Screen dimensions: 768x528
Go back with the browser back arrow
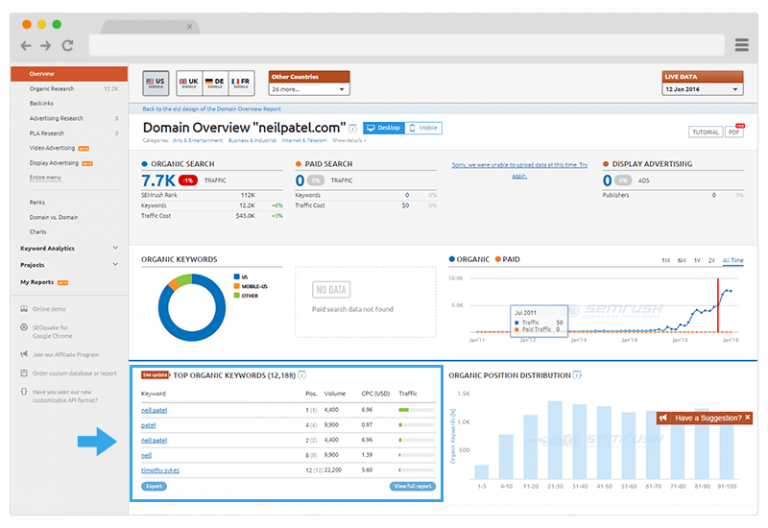click(26, 45)
